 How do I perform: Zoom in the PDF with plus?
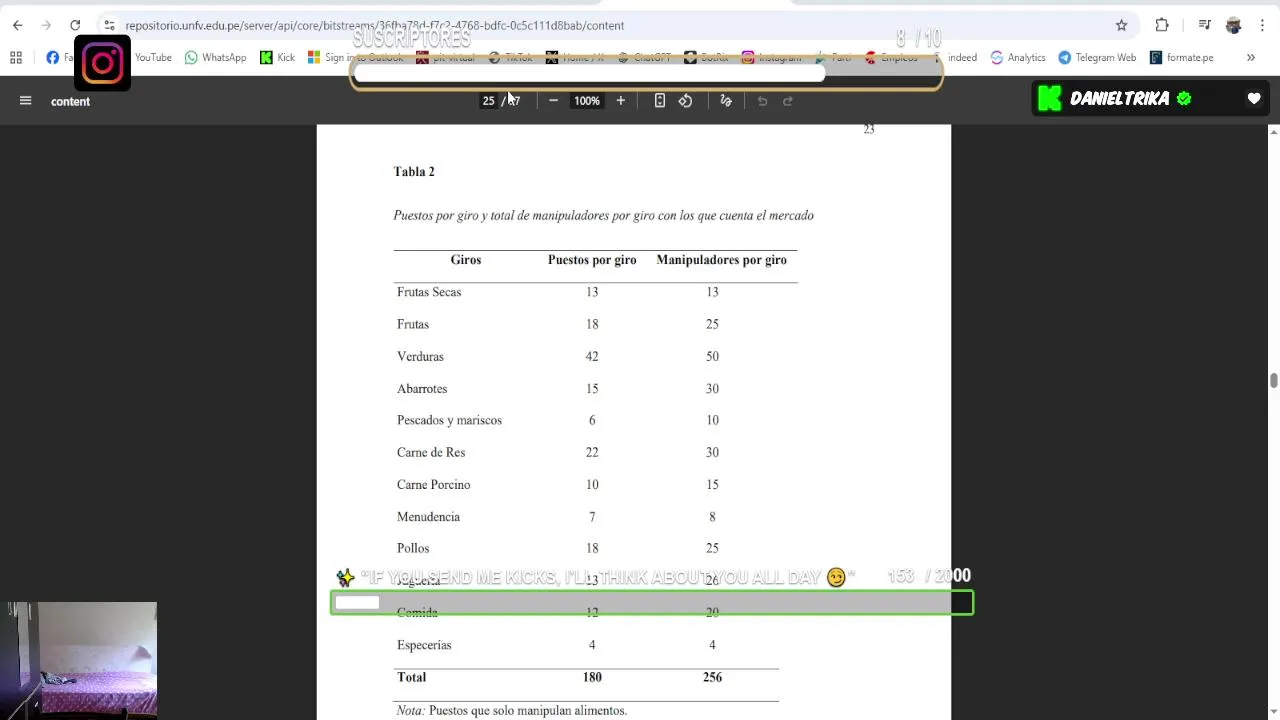pos(620,100)
